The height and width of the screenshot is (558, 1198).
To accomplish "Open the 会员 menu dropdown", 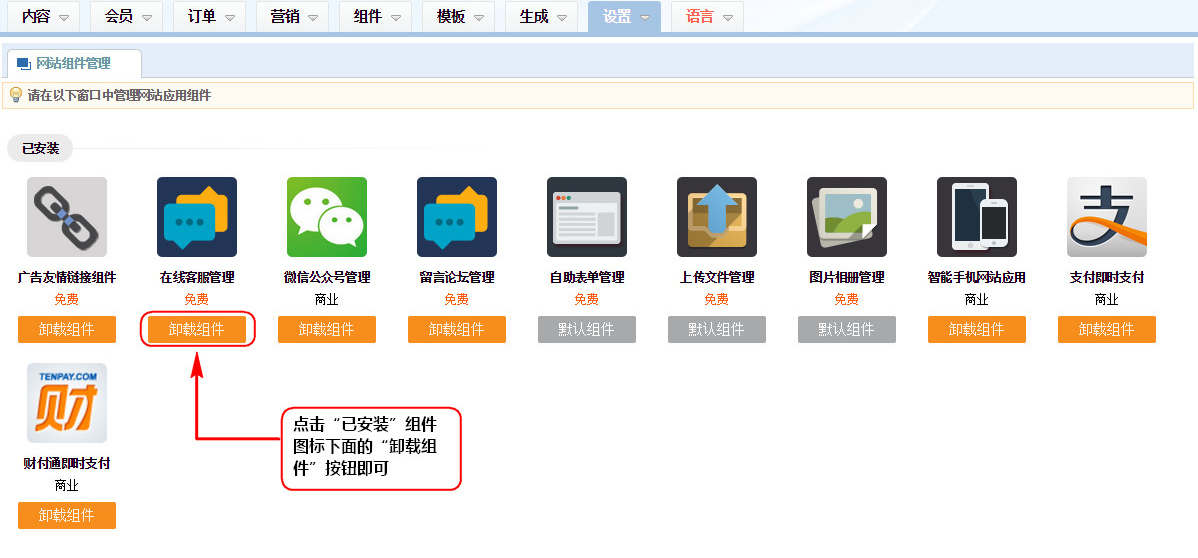I will click(x=127, y=17).
